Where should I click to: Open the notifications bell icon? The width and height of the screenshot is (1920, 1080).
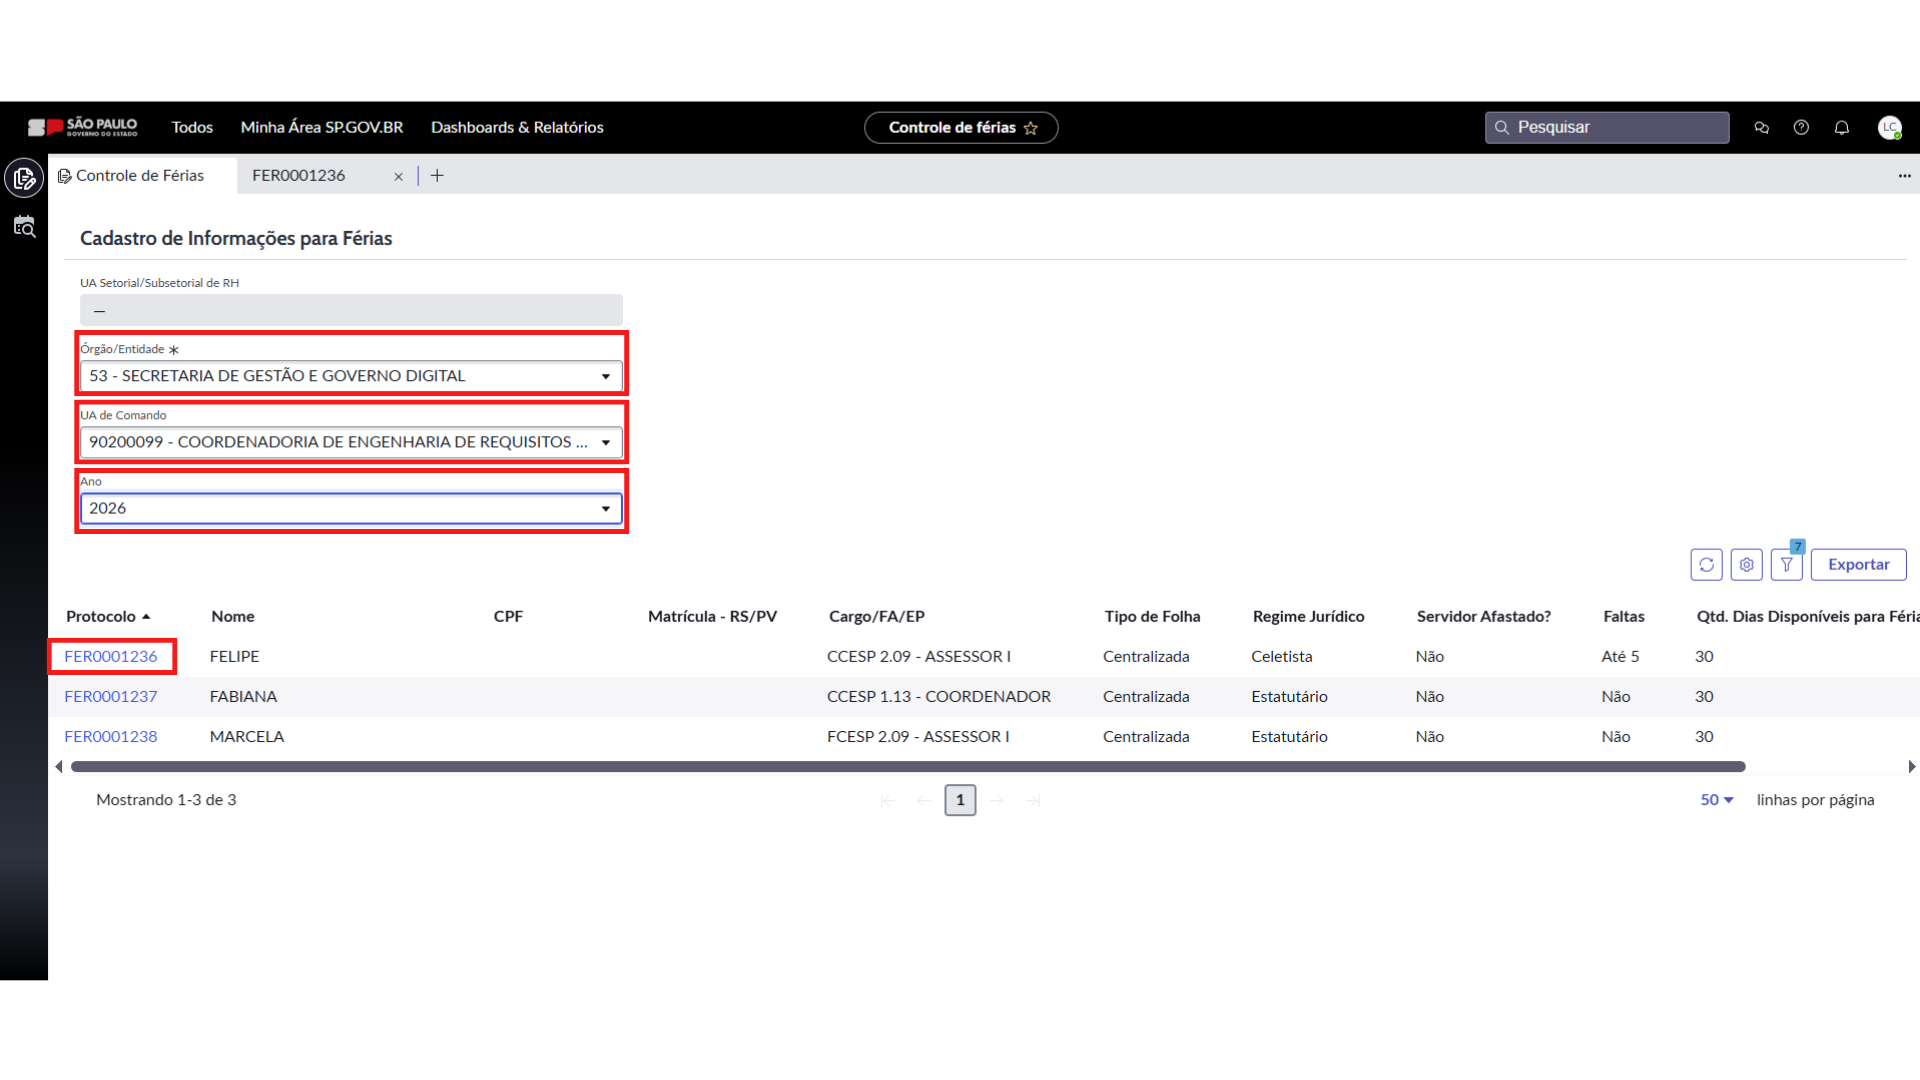tap(1841, 128)
